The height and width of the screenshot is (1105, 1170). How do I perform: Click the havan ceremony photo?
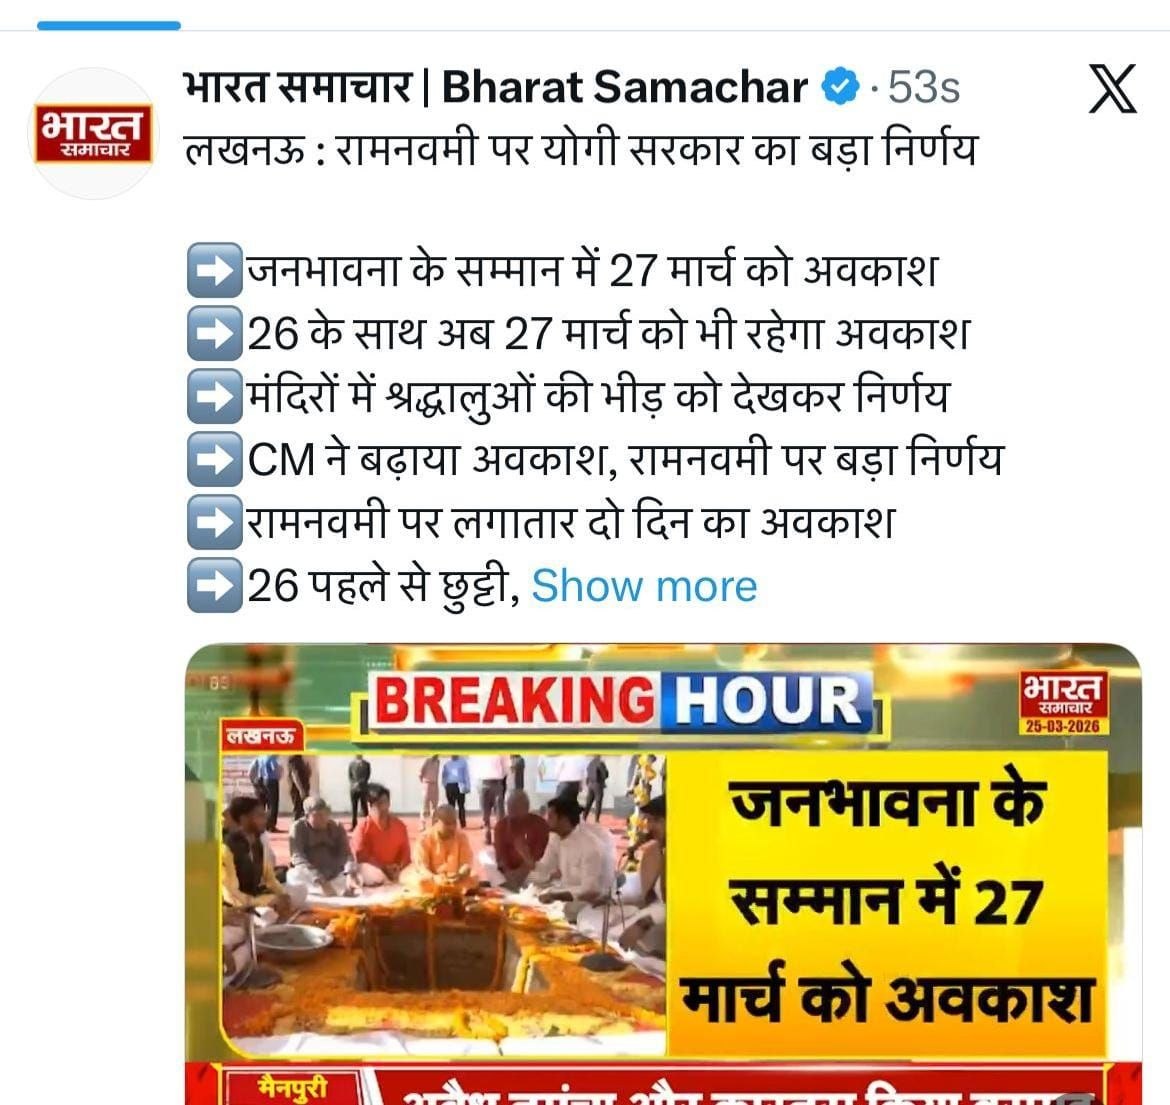444,903
